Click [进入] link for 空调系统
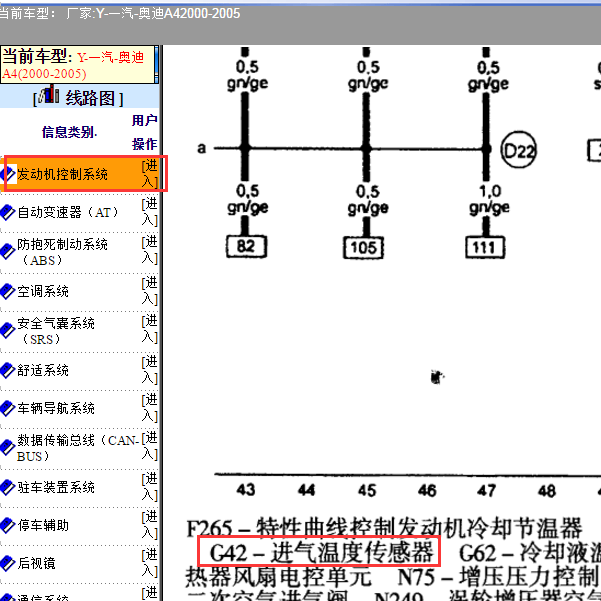Viewport: 601px width, 601px height. click(149, 291)
